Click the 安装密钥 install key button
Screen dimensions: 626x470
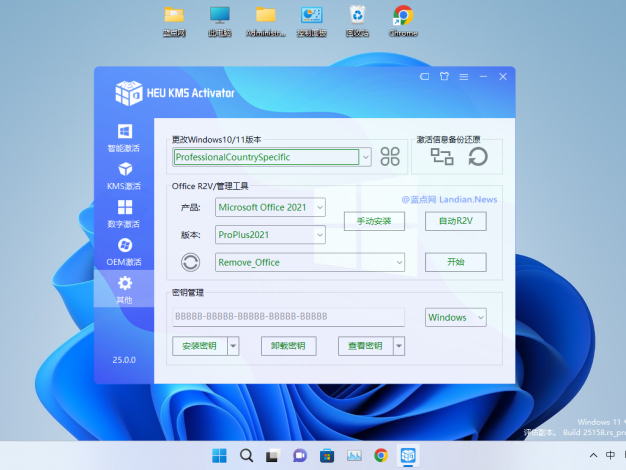pos(200,346)
